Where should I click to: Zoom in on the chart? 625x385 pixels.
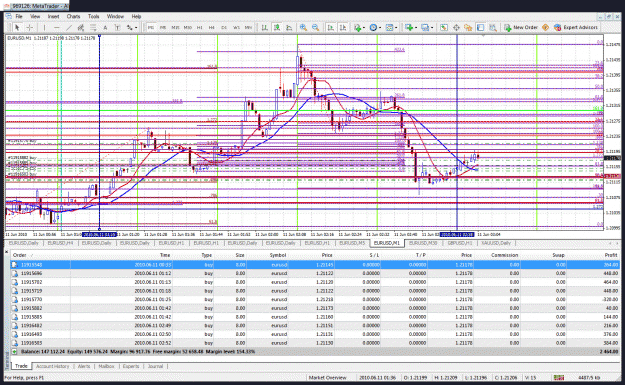pos(303,28)
